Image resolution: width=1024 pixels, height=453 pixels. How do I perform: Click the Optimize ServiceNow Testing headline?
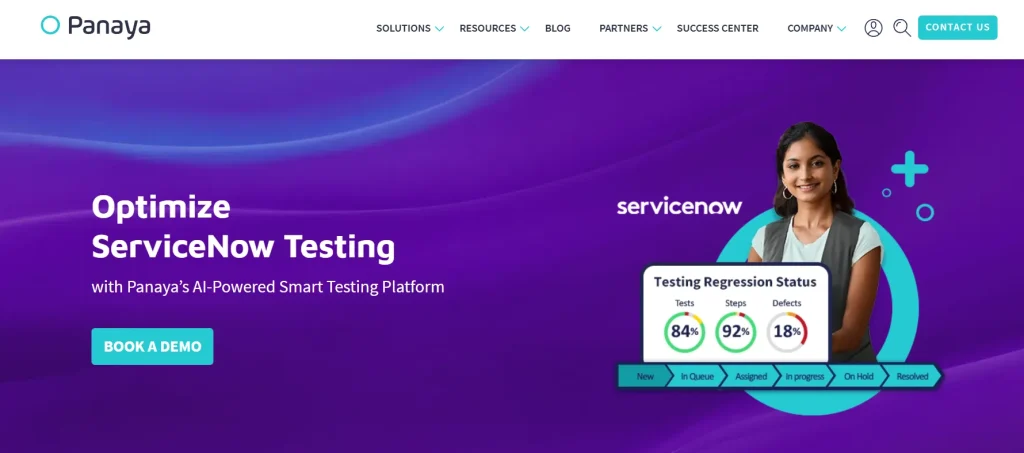[243, 228]
